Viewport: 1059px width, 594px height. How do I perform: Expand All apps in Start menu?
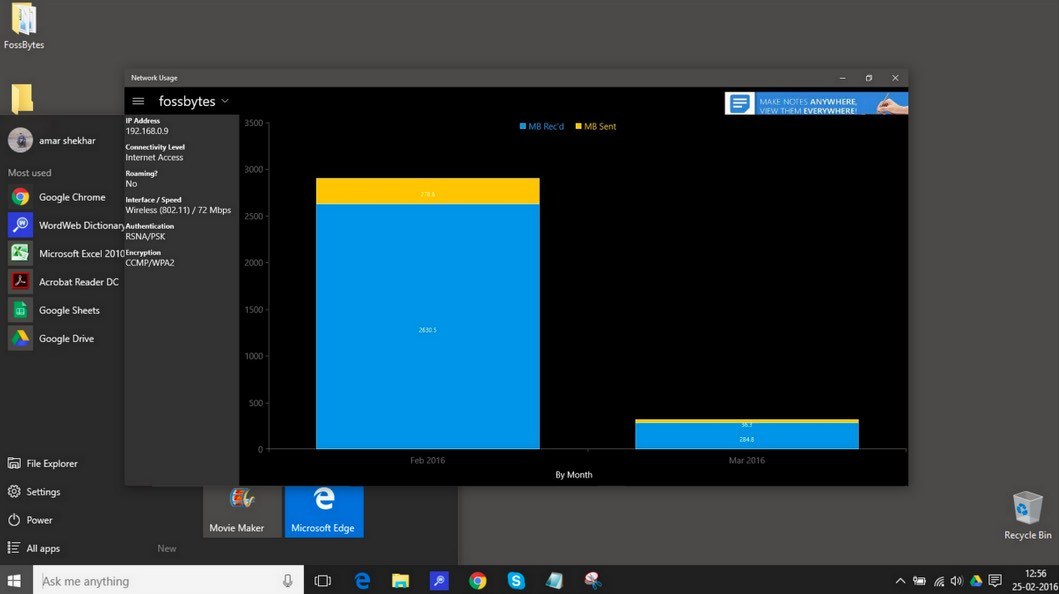[43, 548]
